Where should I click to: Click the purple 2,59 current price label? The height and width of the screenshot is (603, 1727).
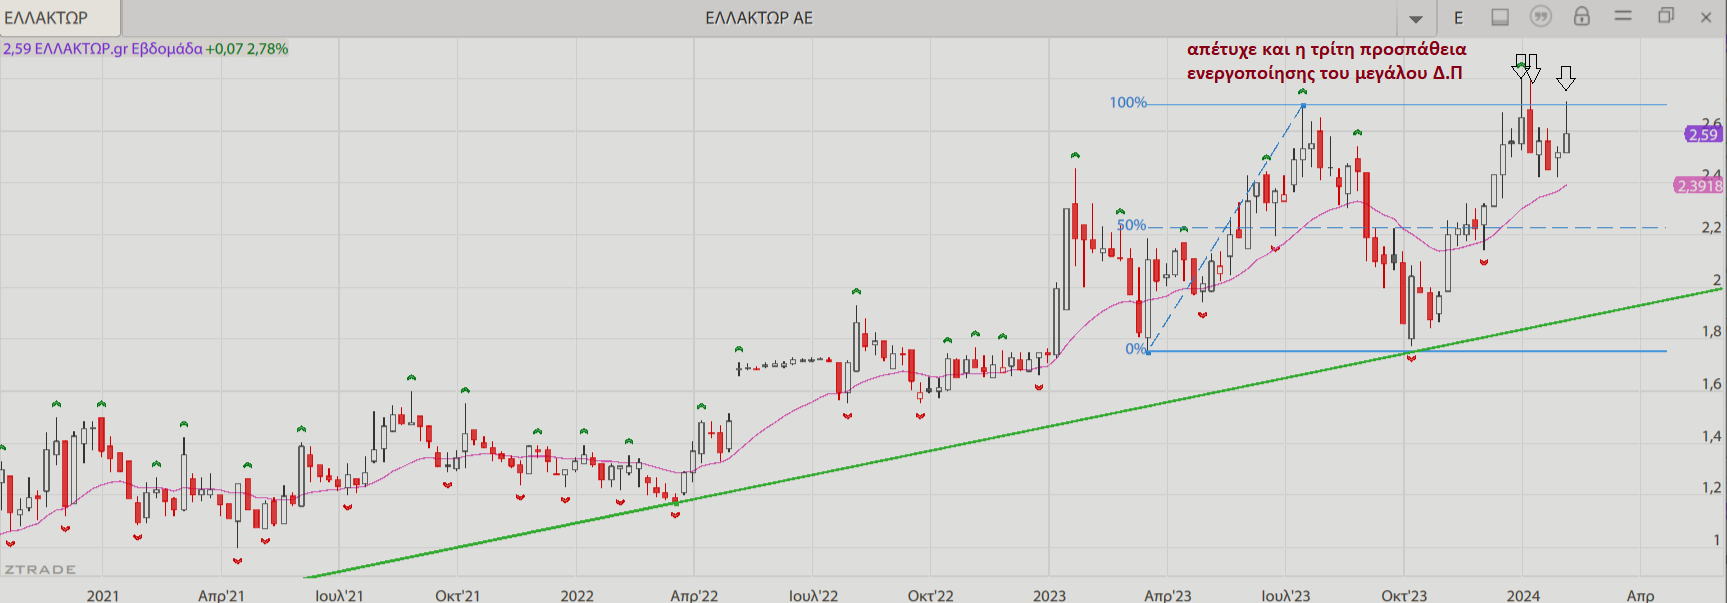point(1702,134)
